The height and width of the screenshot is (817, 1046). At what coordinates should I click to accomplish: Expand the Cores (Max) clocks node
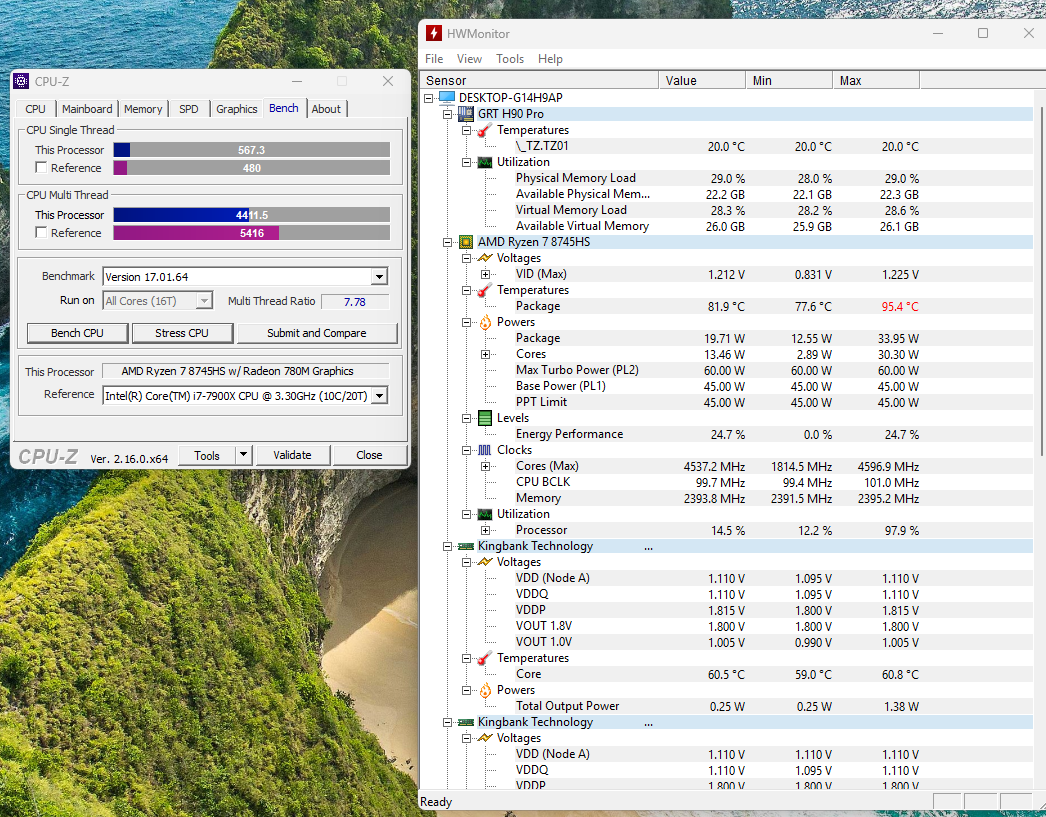click(485, 466)
